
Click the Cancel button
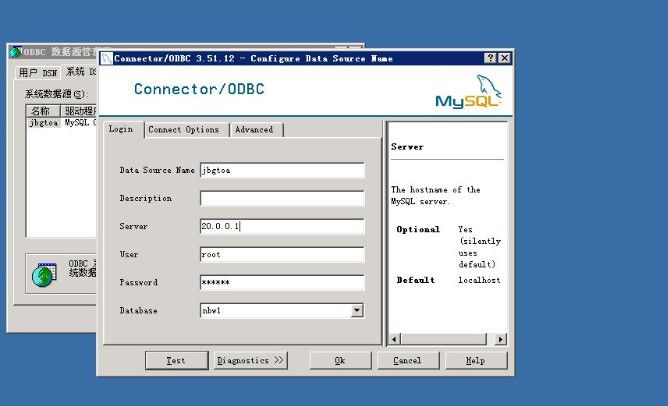point(408,360)
